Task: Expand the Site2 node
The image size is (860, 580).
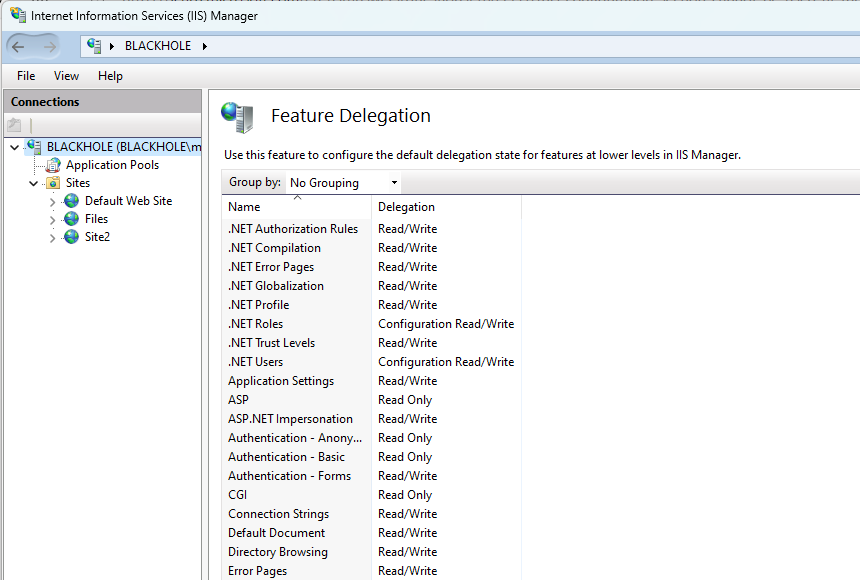Action: (52, 238)
